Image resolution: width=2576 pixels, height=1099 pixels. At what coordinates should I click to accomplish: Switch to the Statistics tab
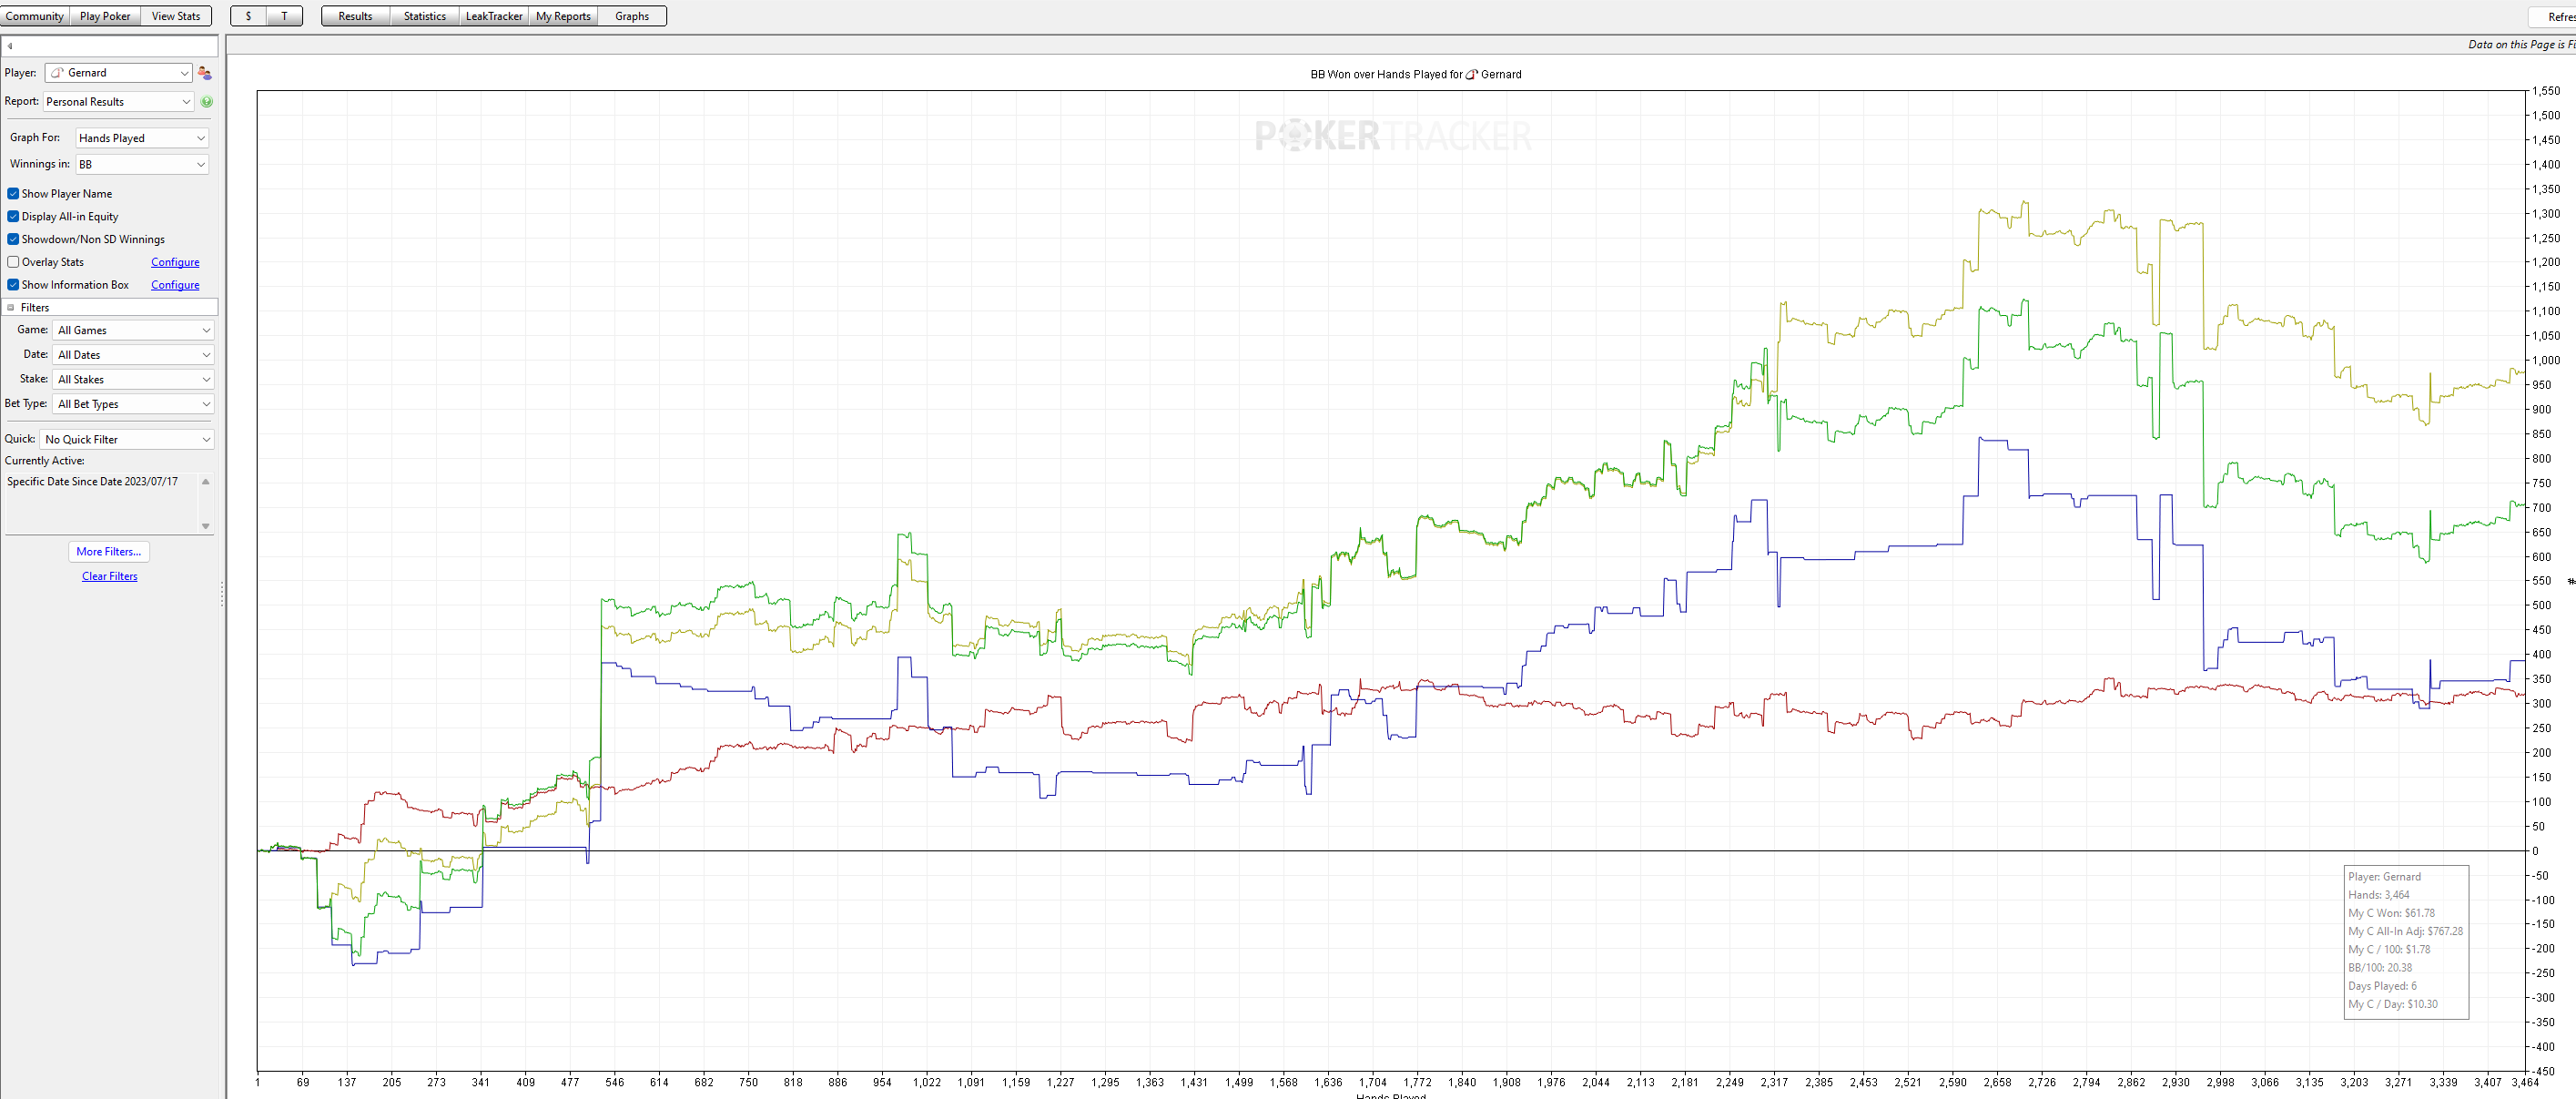(x=425, y=16)
